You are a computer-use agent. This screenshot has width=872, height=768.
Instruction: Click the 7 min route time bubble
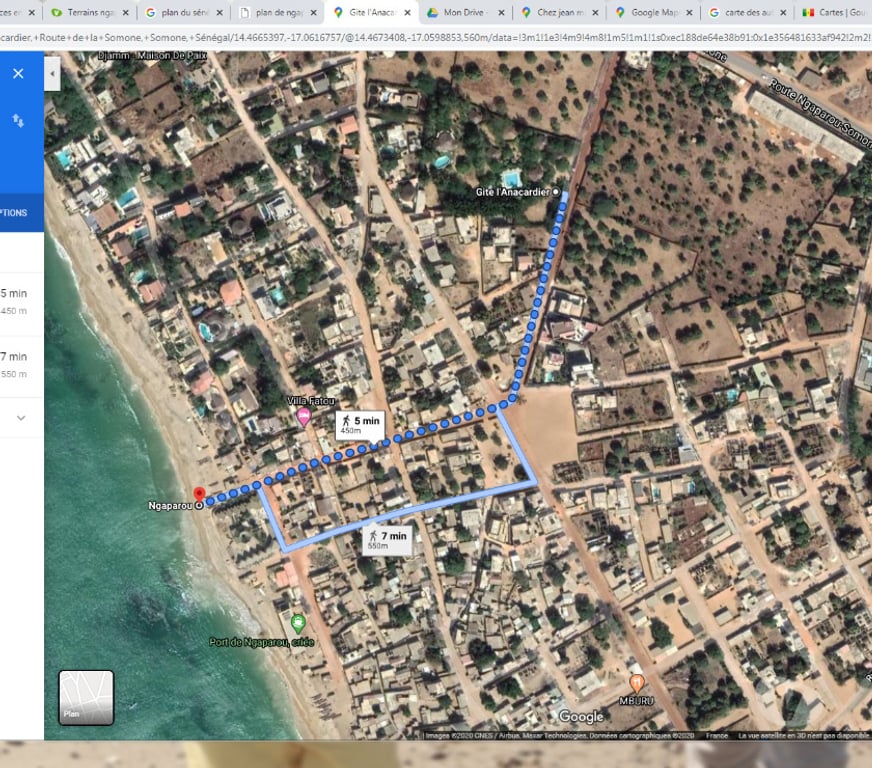coord(387,541)
